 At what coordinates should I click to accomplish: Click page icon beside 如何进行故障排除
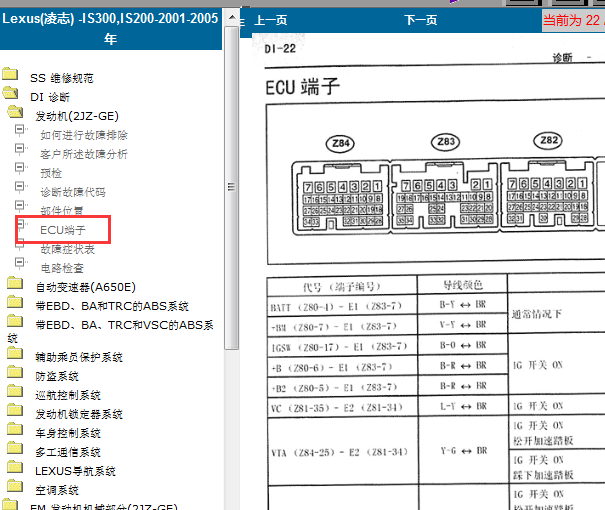pyautogui.click(x=20, y=130)
